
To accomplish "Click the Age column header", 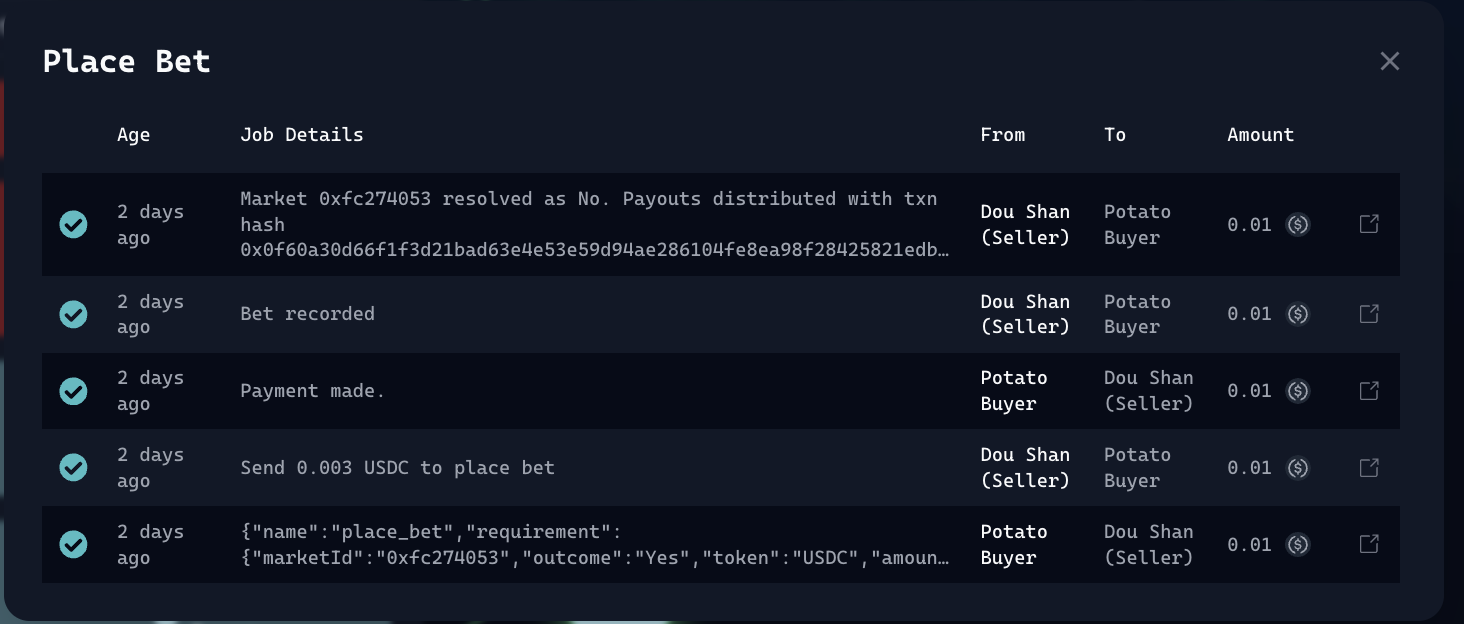I will click(x=133, y=135).
